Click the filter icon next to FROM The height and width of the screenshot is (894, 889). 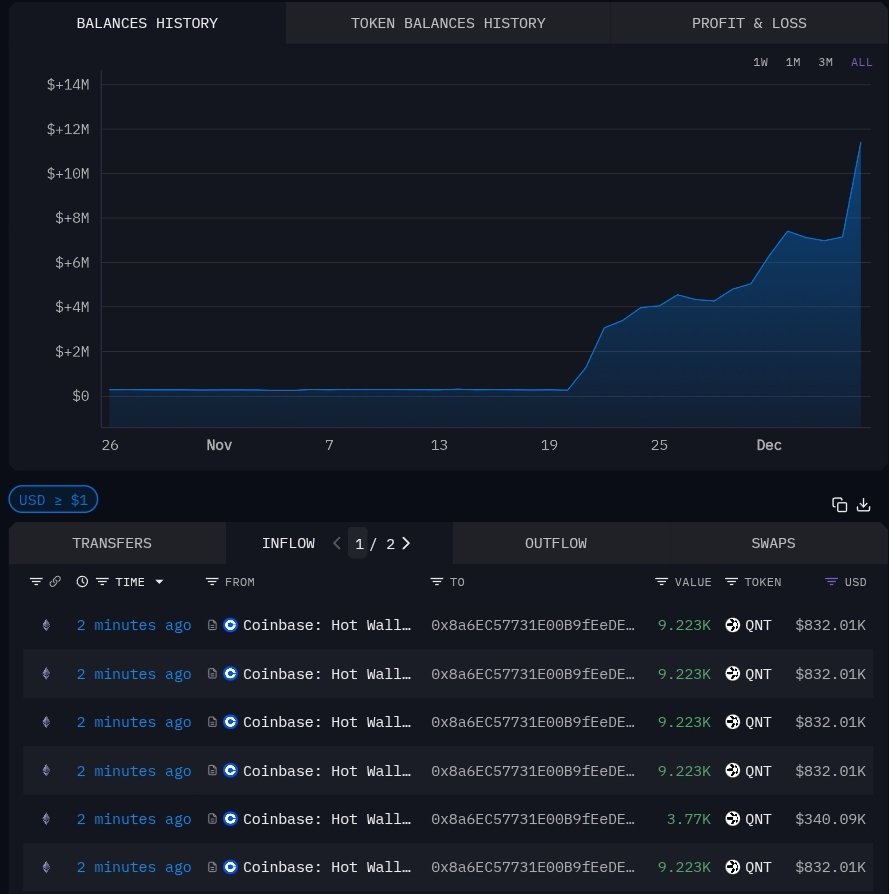click(212, 582)
